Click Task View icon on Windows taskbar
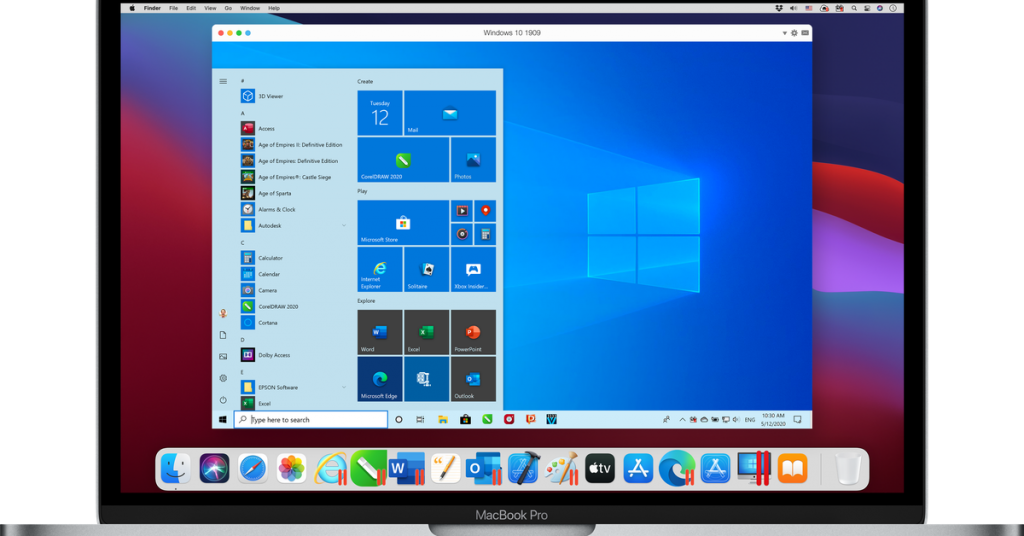The image size is (1024, 536). tap(420, 420)
